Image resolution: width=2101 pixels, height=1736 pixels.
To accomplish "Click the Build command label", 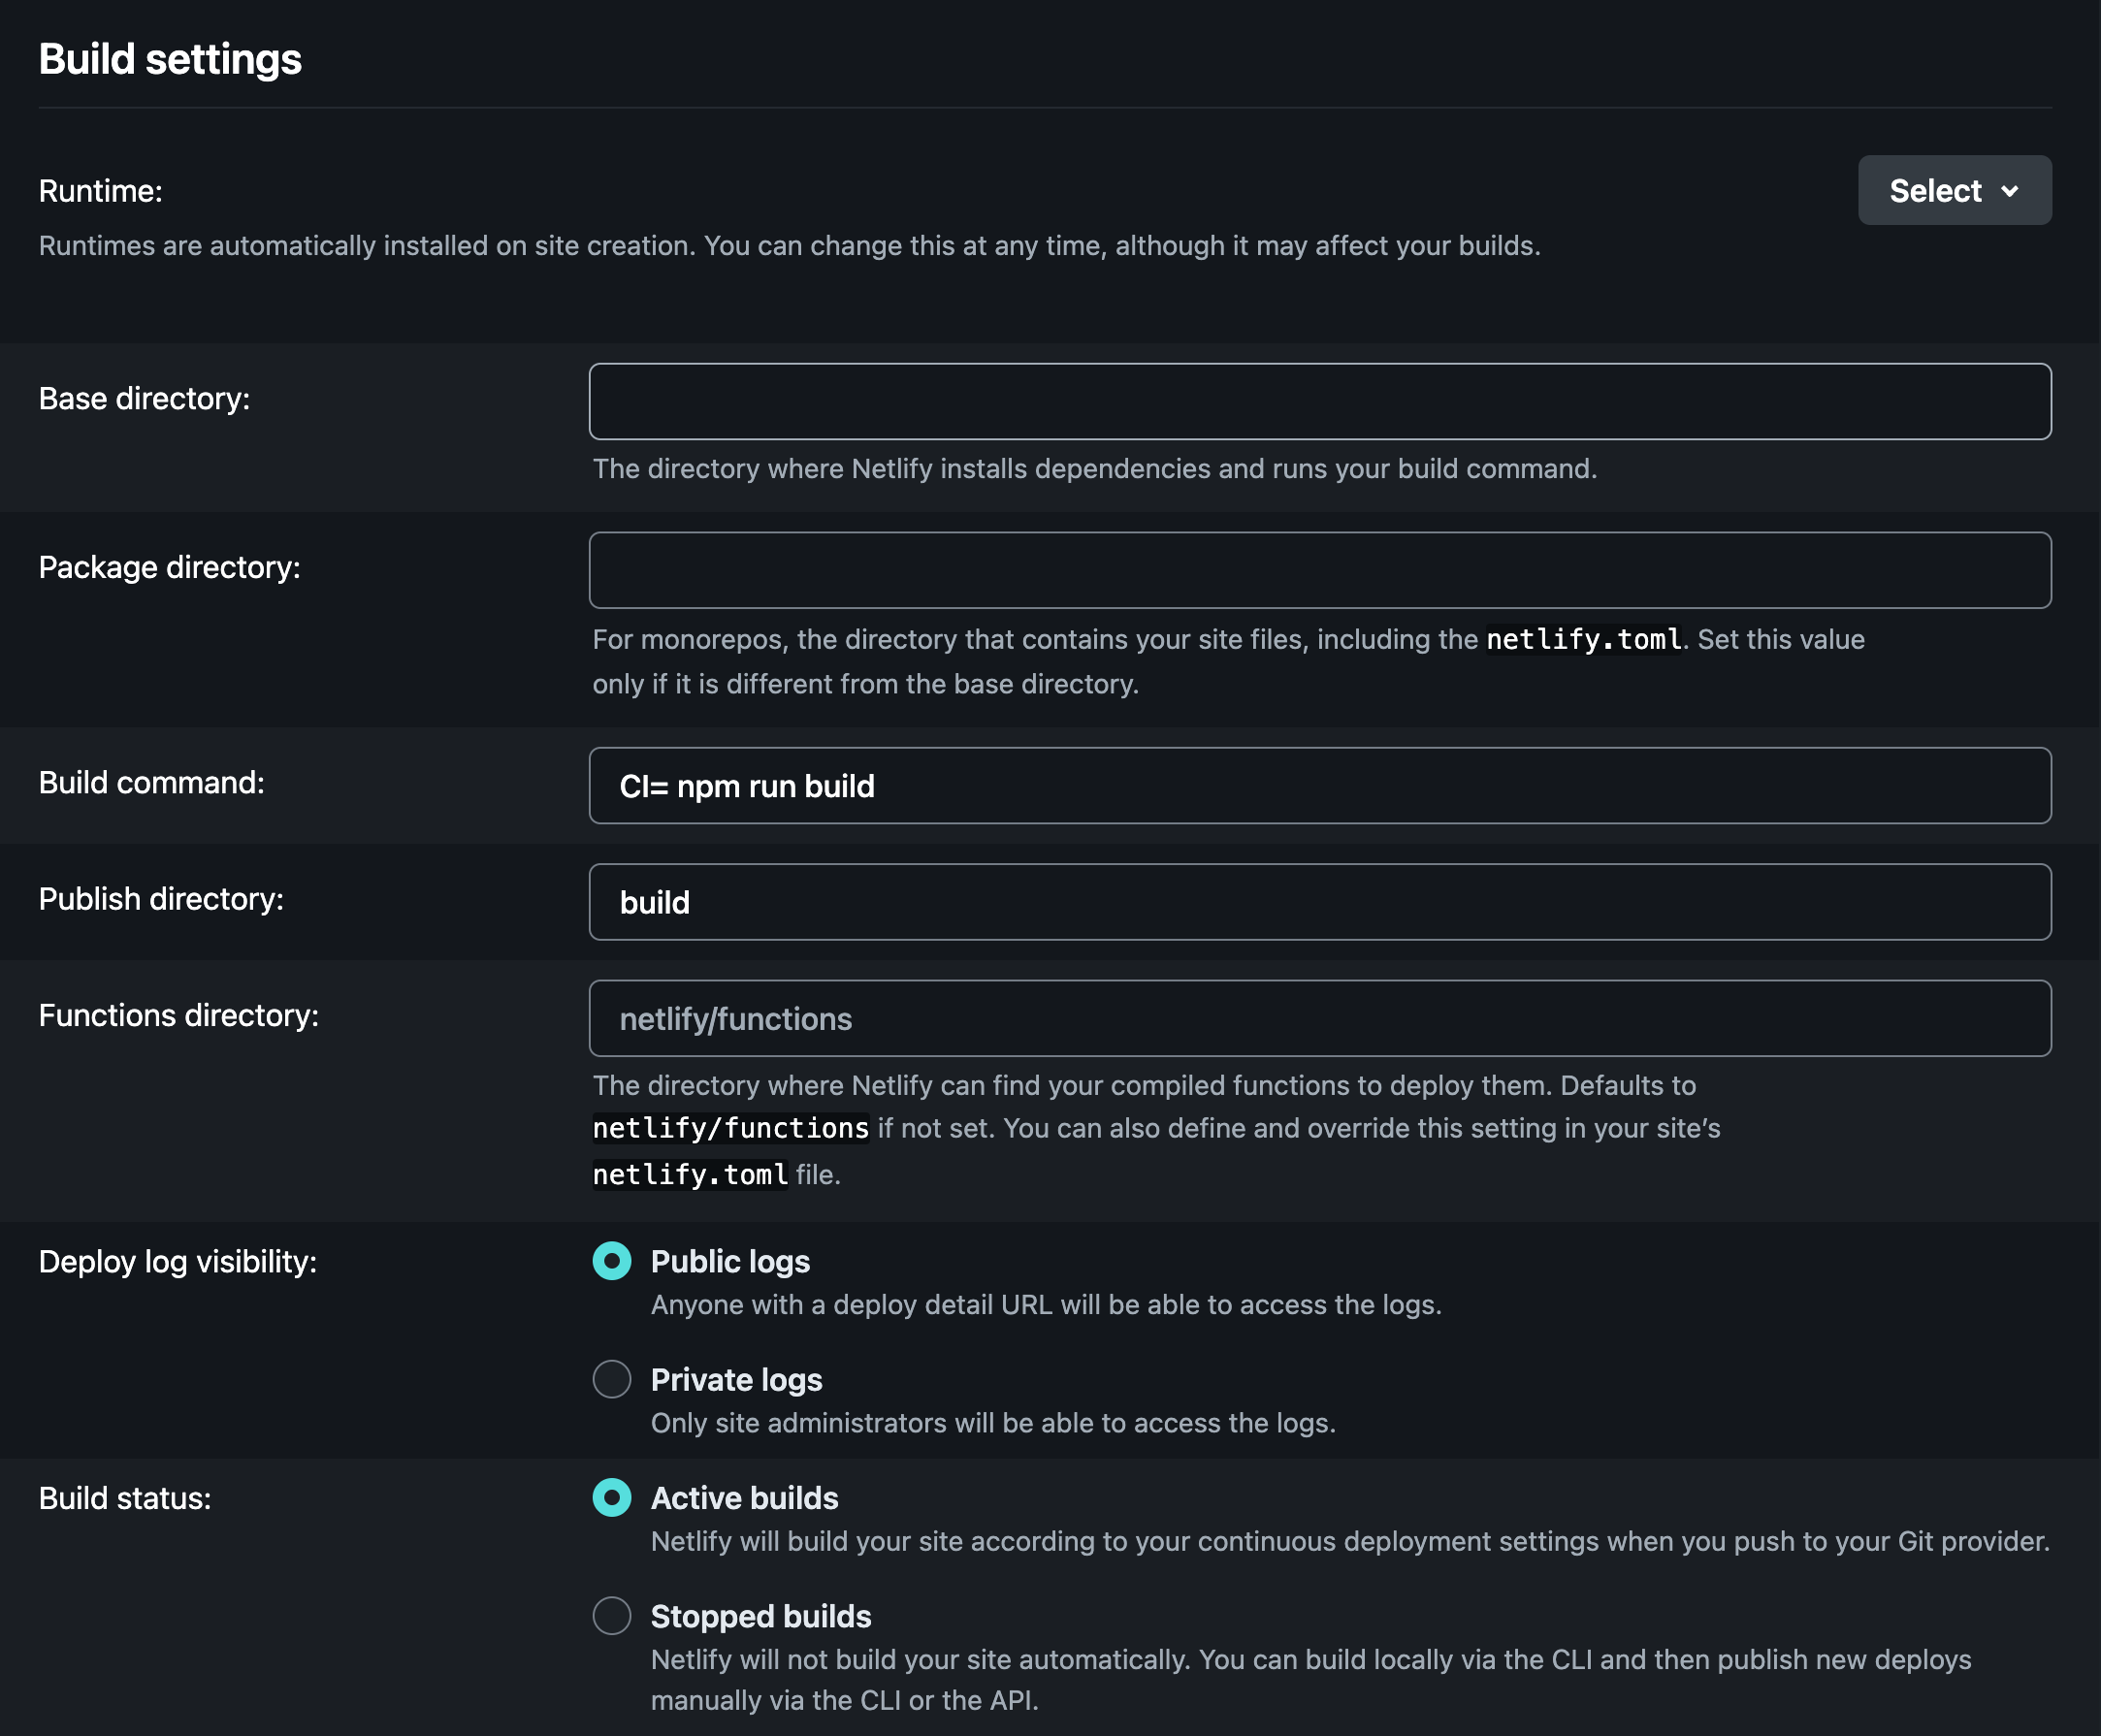I will tap(151, 783).
